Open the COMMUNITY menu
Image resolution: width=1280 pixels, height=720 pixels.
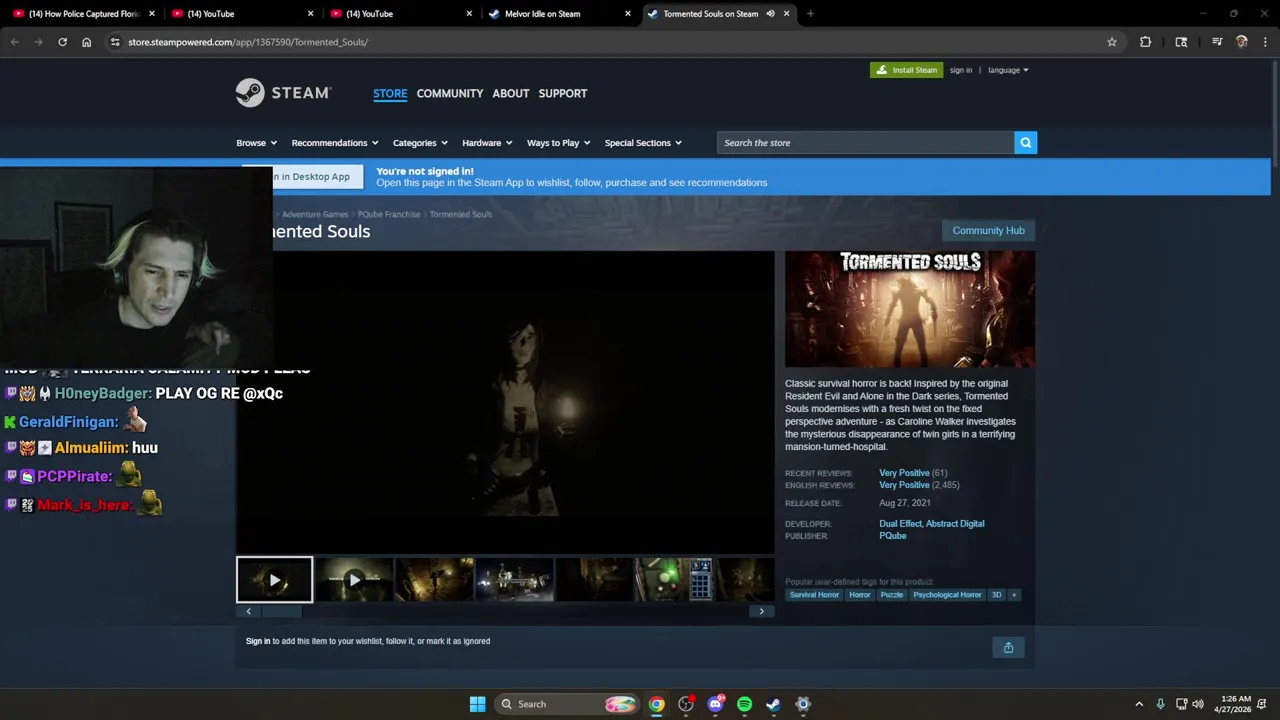(x=450, y=93)
